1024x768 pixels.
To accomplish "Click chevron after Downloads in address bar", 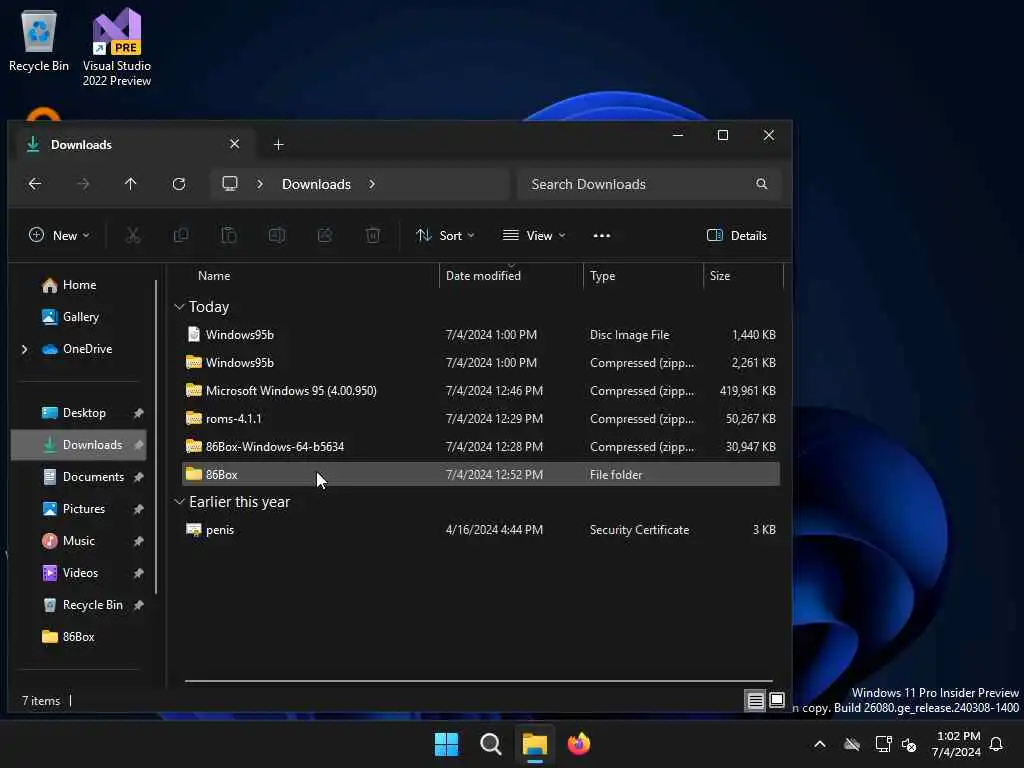I will (x=372, y=184).
